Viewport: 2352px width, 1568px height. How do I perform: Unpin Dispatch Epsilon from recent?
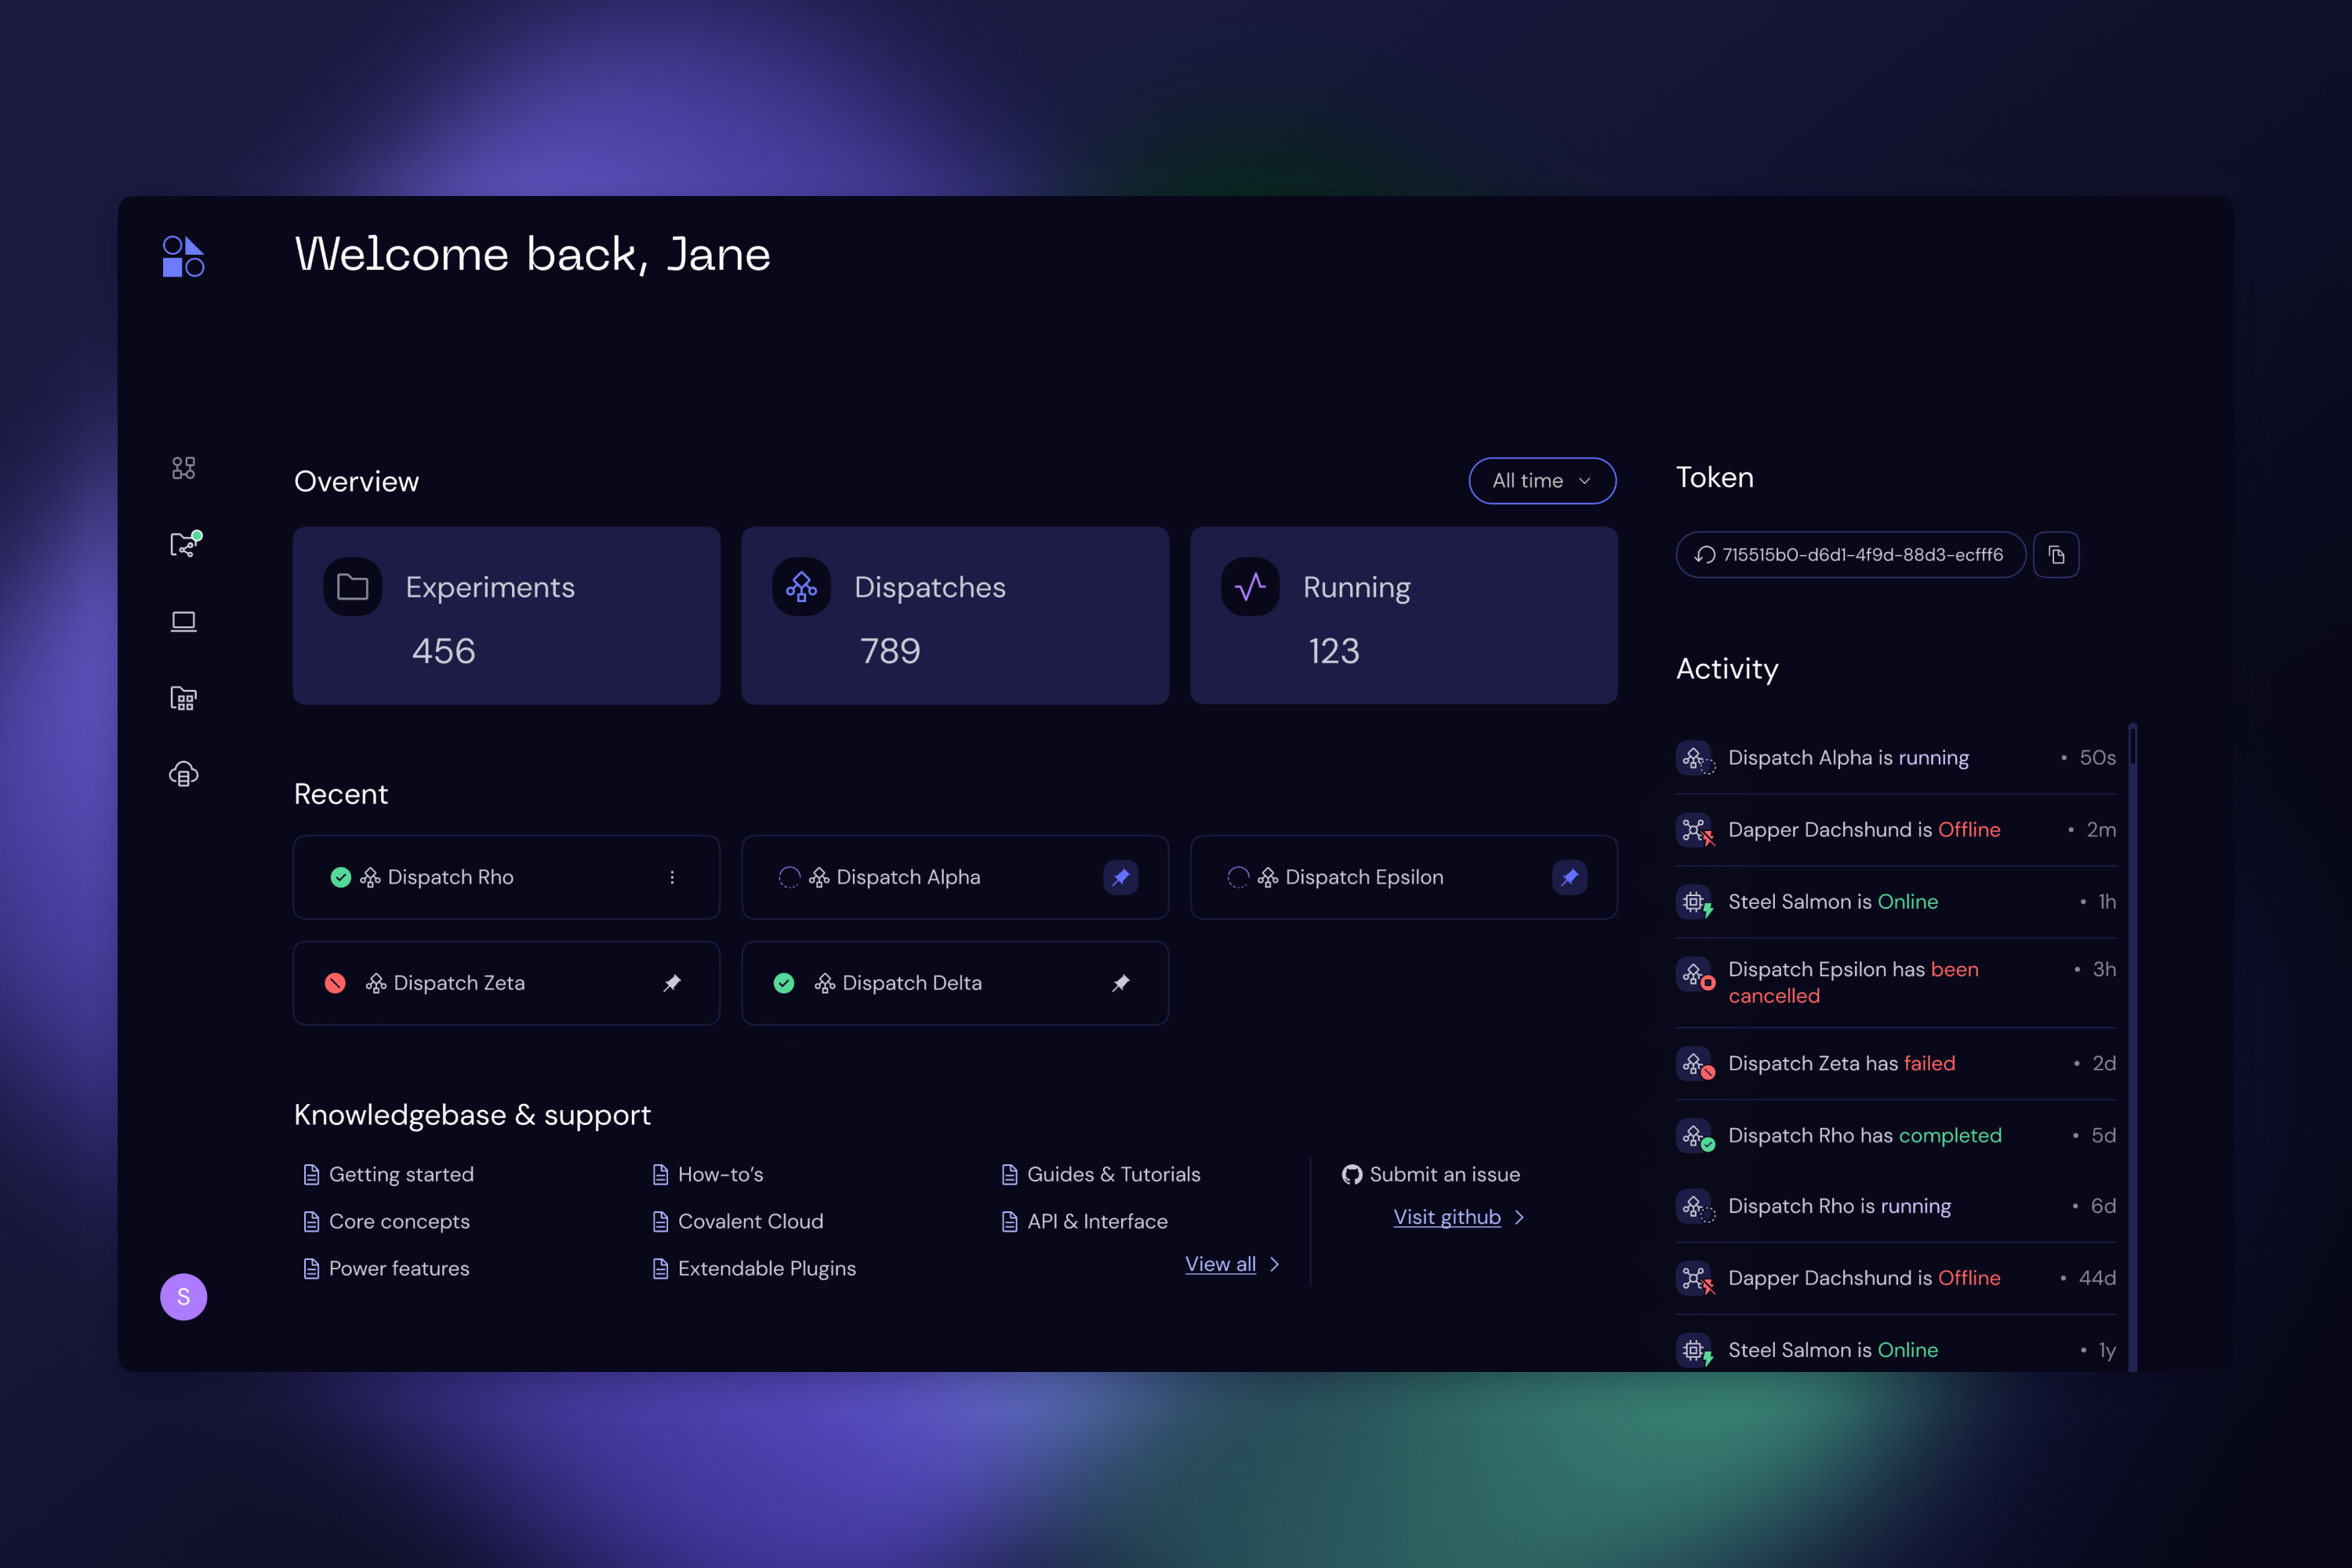[x=1570, y=877]
